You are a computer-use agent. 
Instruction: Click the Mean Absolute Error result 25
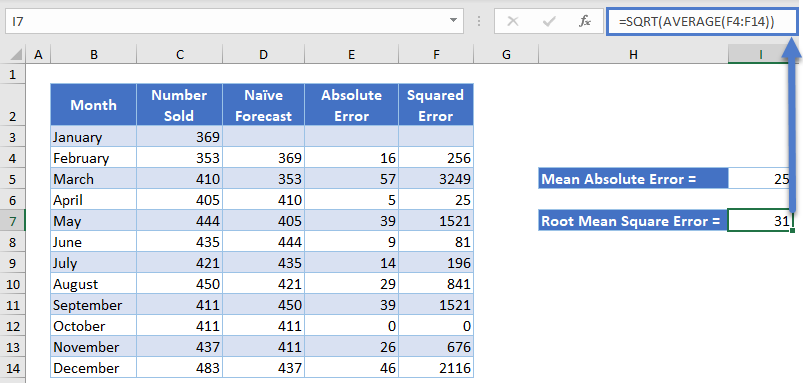760,179
